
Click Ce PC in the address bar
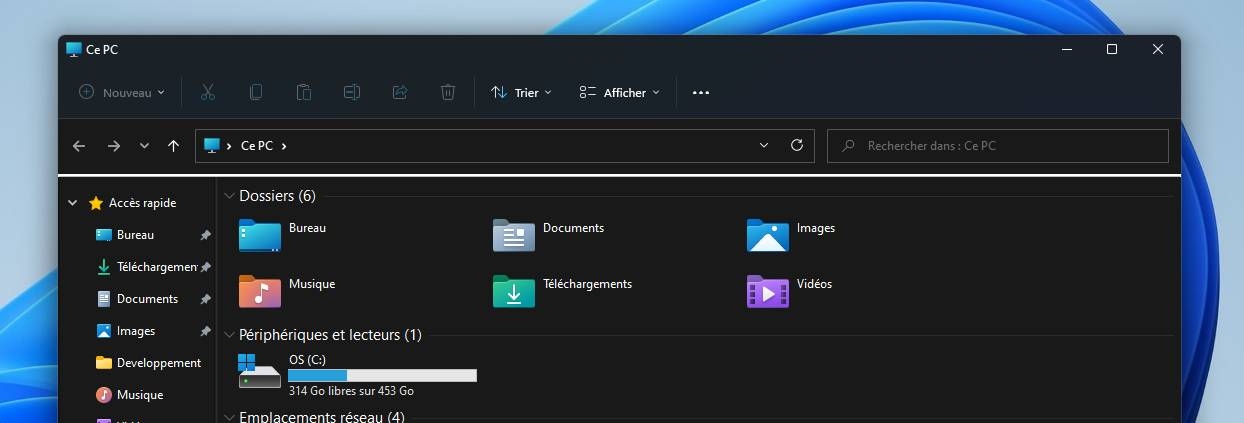[x=257, y=146]
